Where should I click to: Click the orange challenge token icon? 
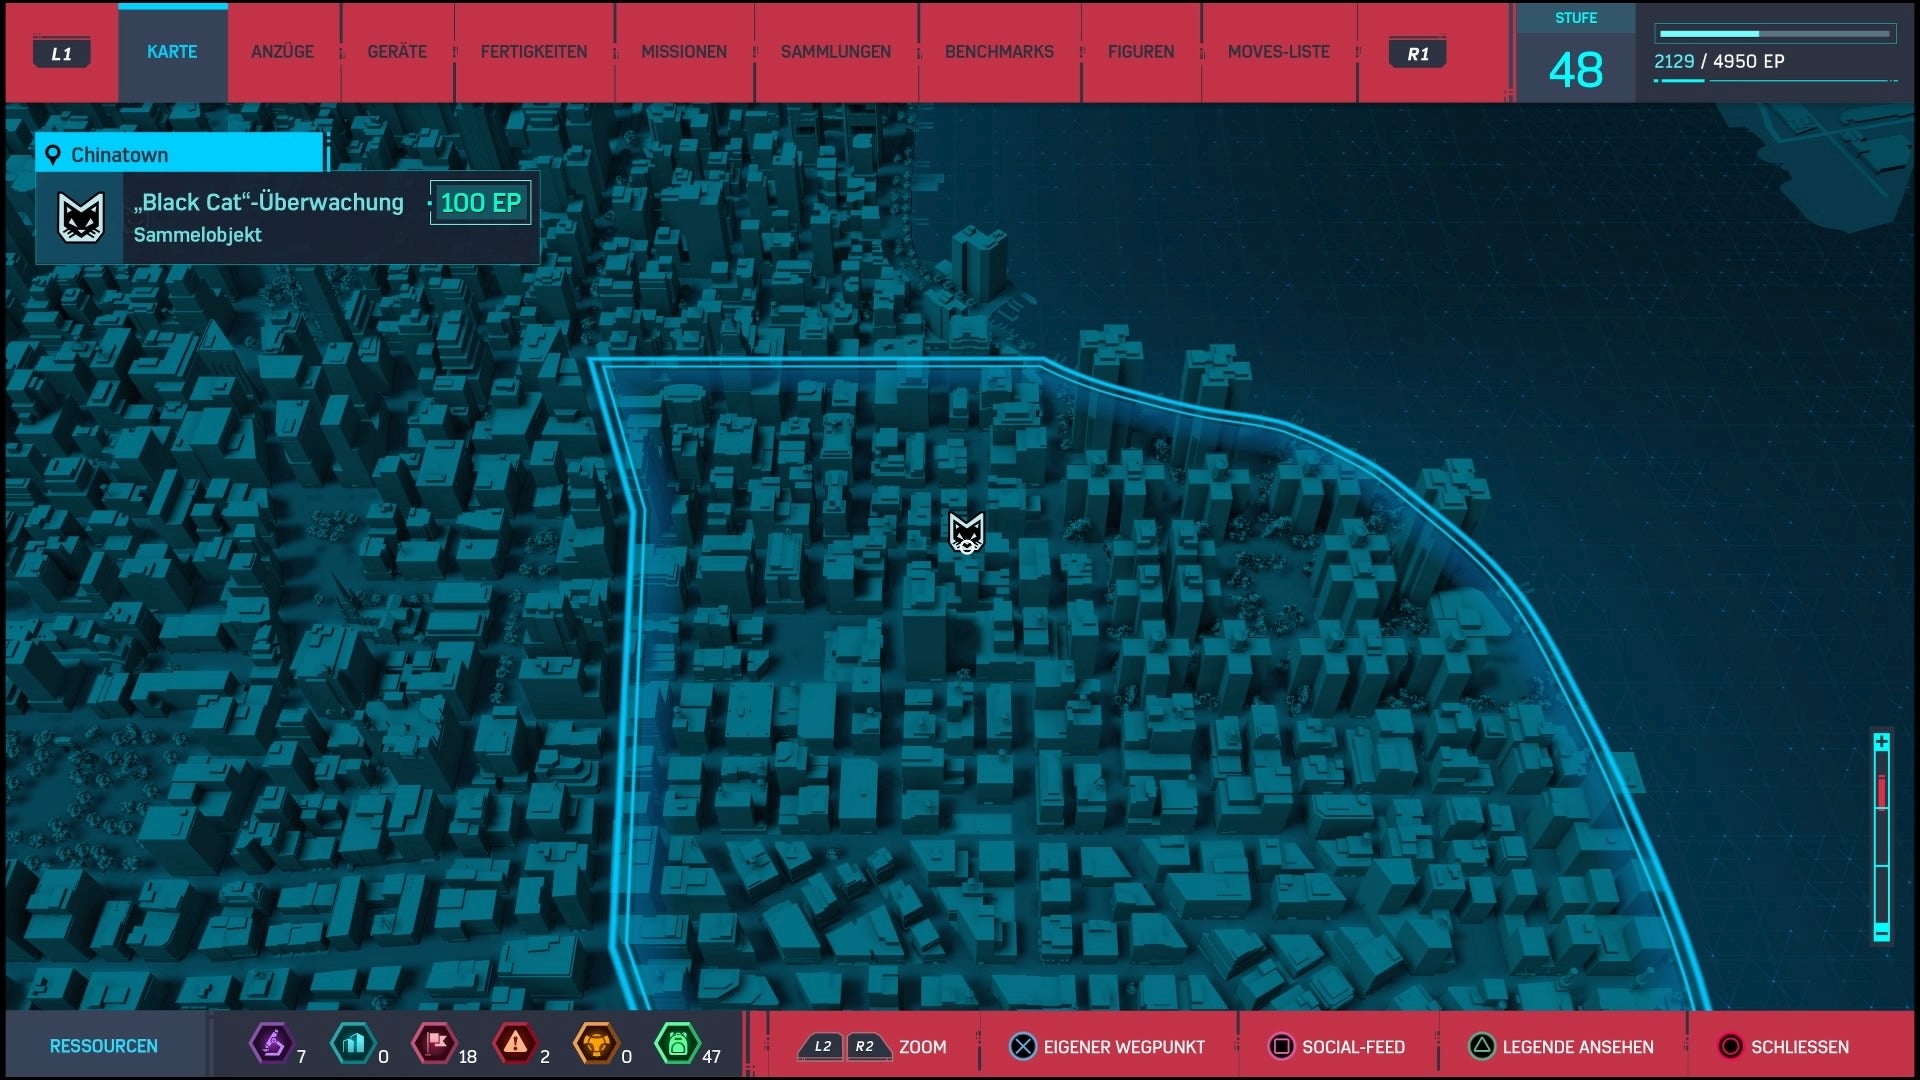coord(596,1044)
